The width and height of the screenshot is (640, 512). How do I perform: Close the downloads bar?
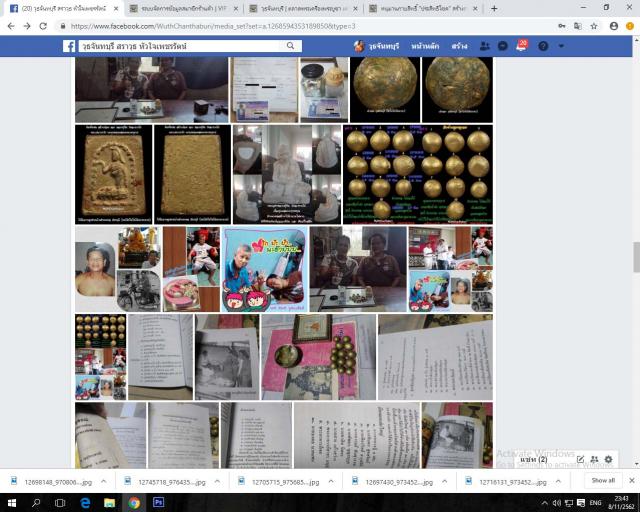click(631, 481)
